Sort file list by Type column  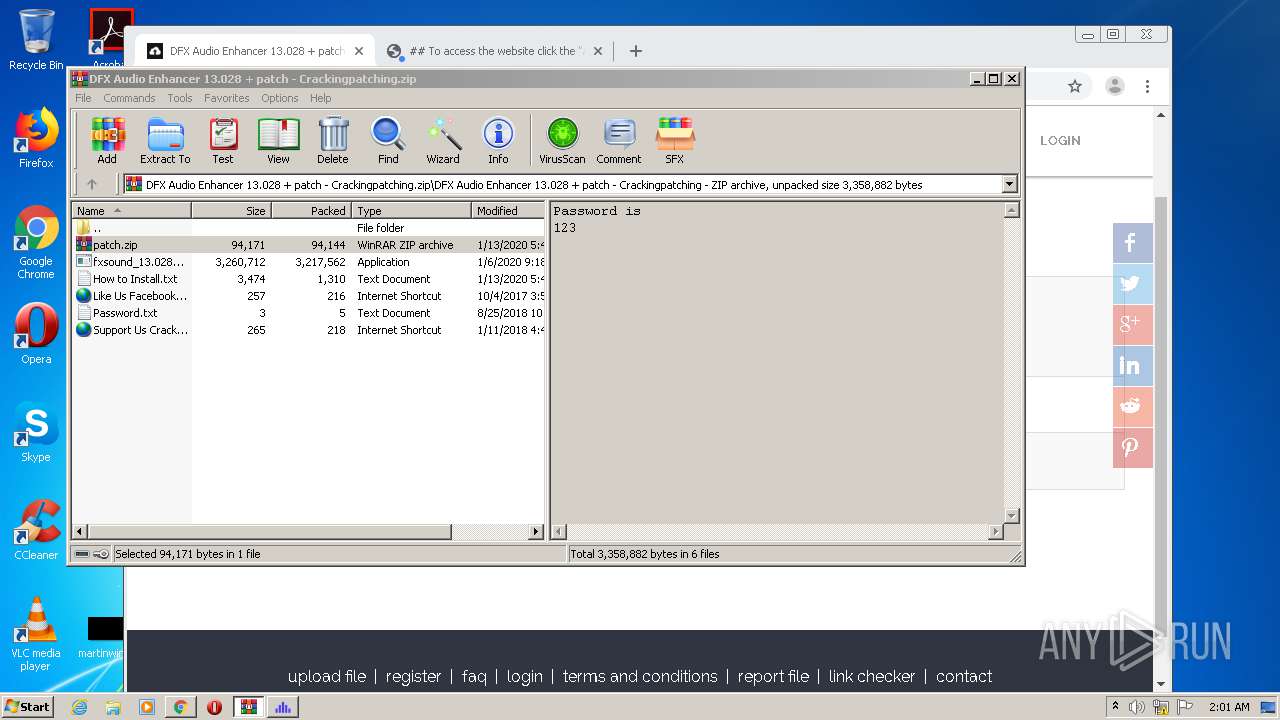(x=411, y=211)
